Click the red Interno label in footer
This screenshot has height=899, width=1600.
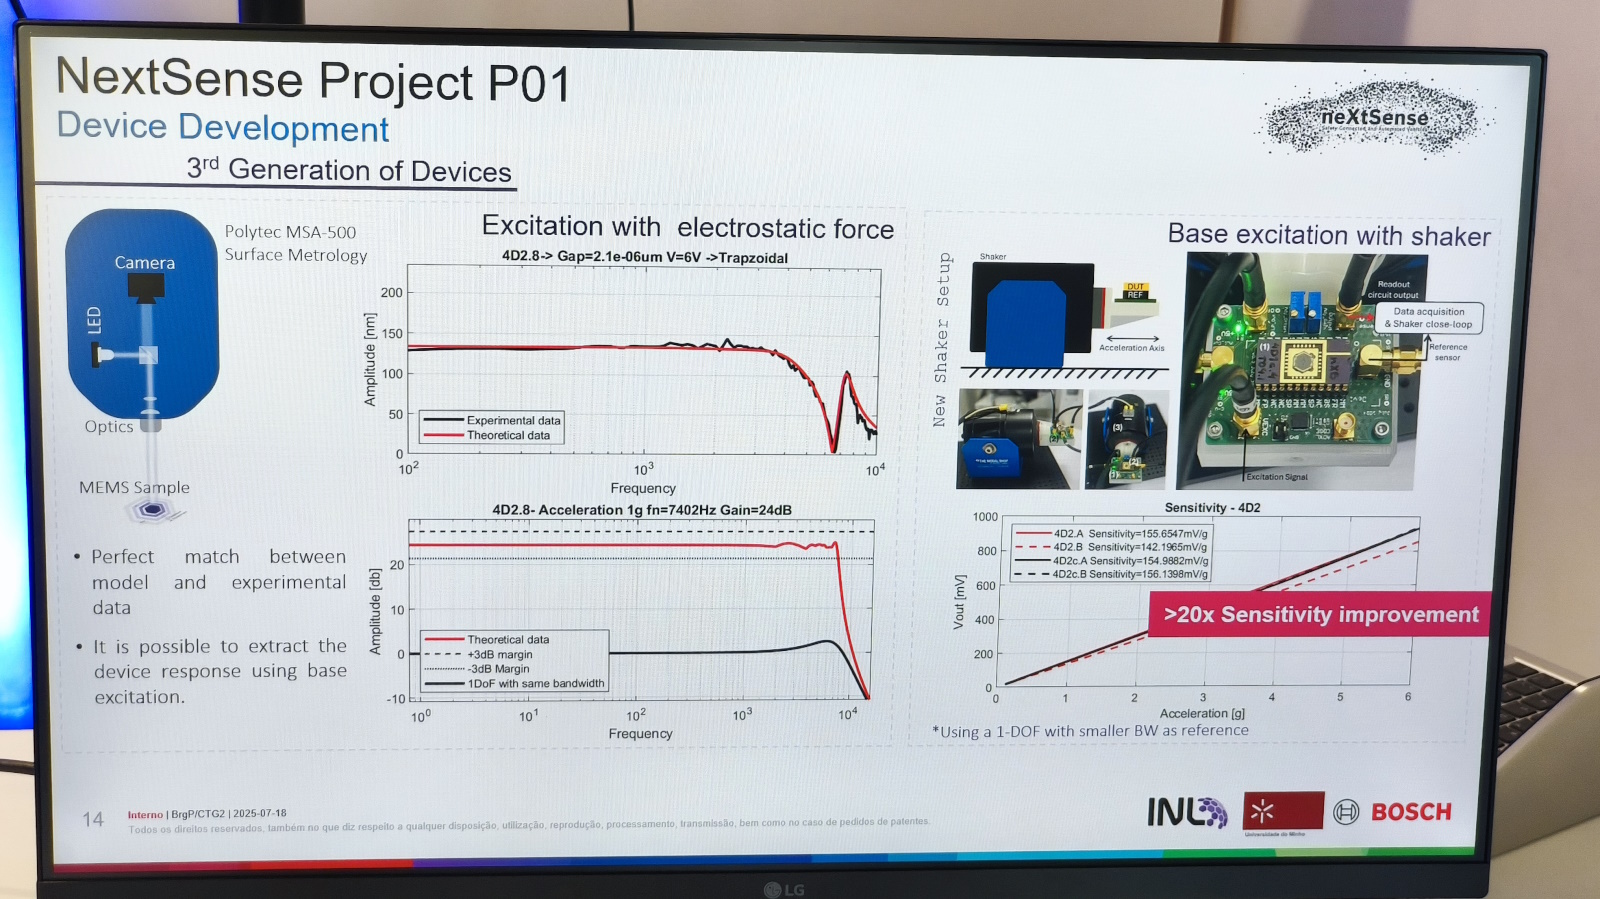point(145,815)
